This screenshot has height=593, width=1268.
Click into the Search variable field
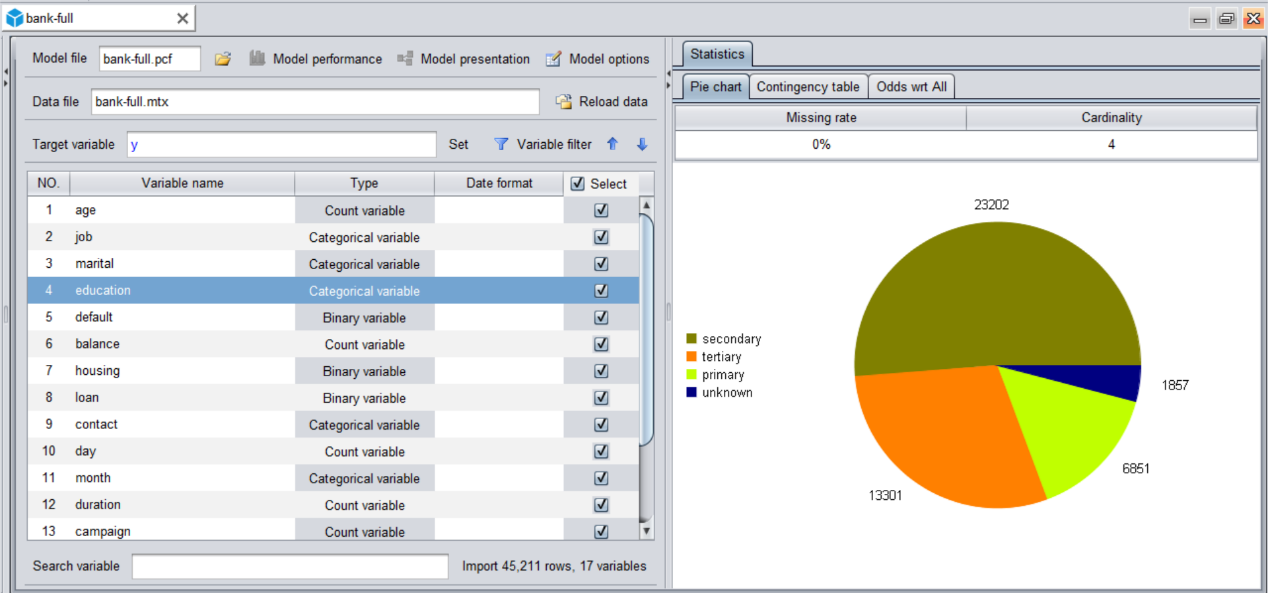tap(290, 566)
